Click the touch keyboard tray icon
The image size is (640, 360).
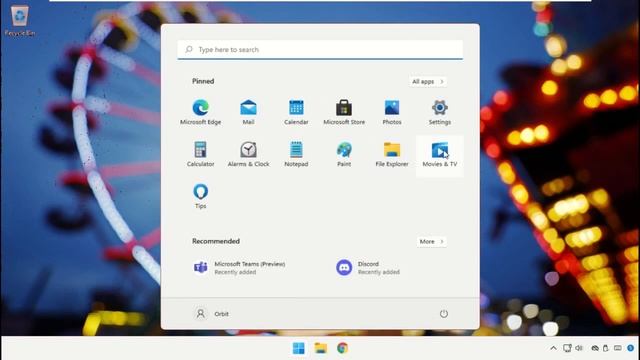tap(618, 348)
